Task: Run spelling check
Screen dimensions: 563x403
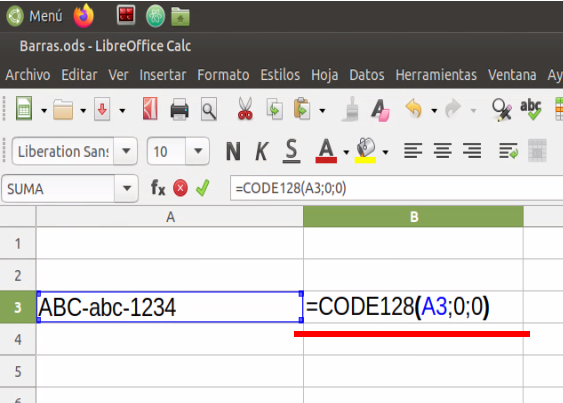Action: point(531,109)
